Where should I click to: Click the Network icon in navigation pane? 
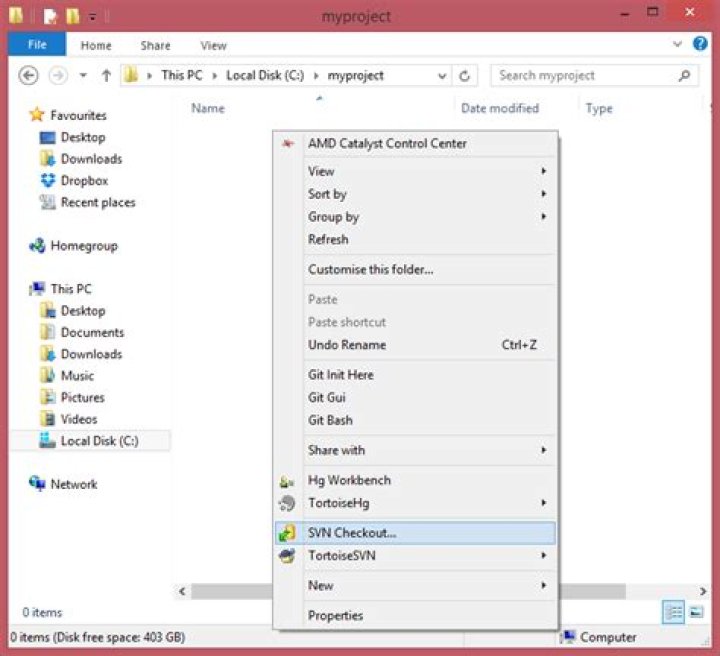click(x=37, y=484)
